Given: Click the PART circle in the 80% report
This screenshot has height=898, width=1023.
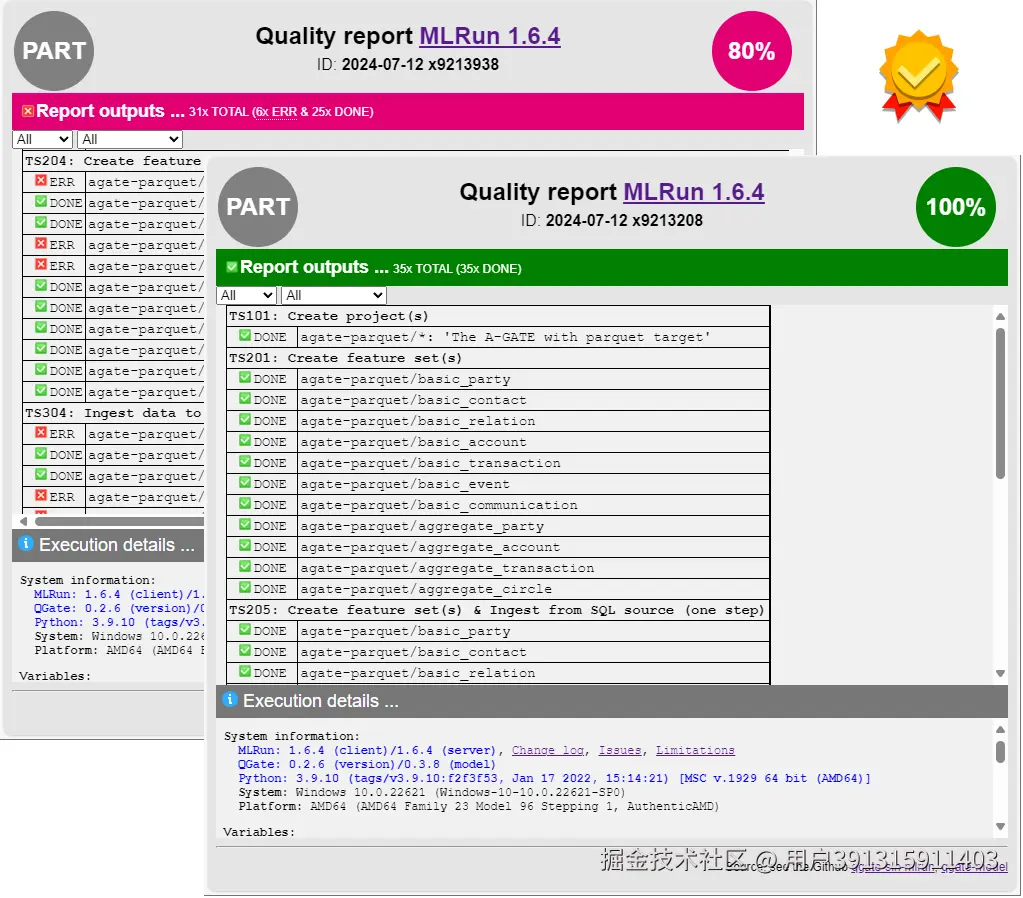Looking at the screenshot, I should (x=53, y=51).
